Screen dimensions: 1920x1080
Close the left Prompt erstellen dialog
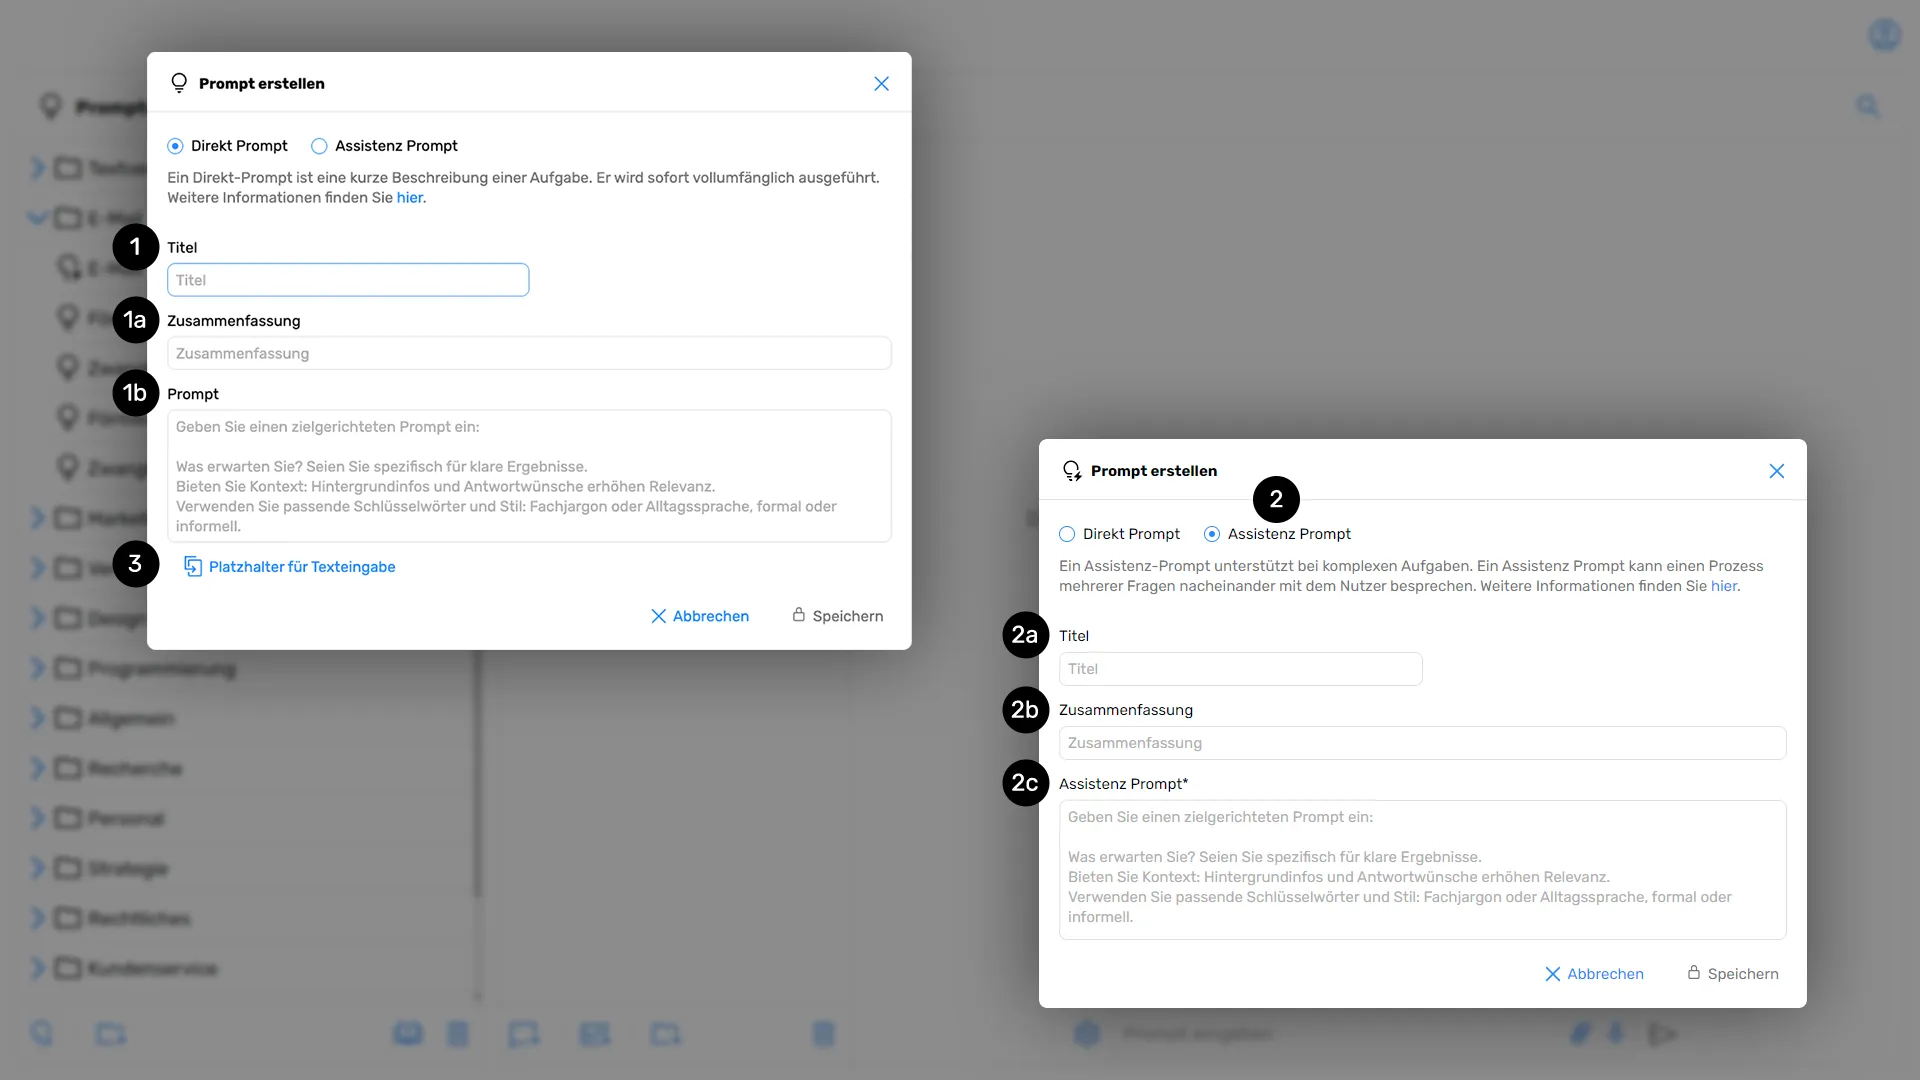[881, 84]
